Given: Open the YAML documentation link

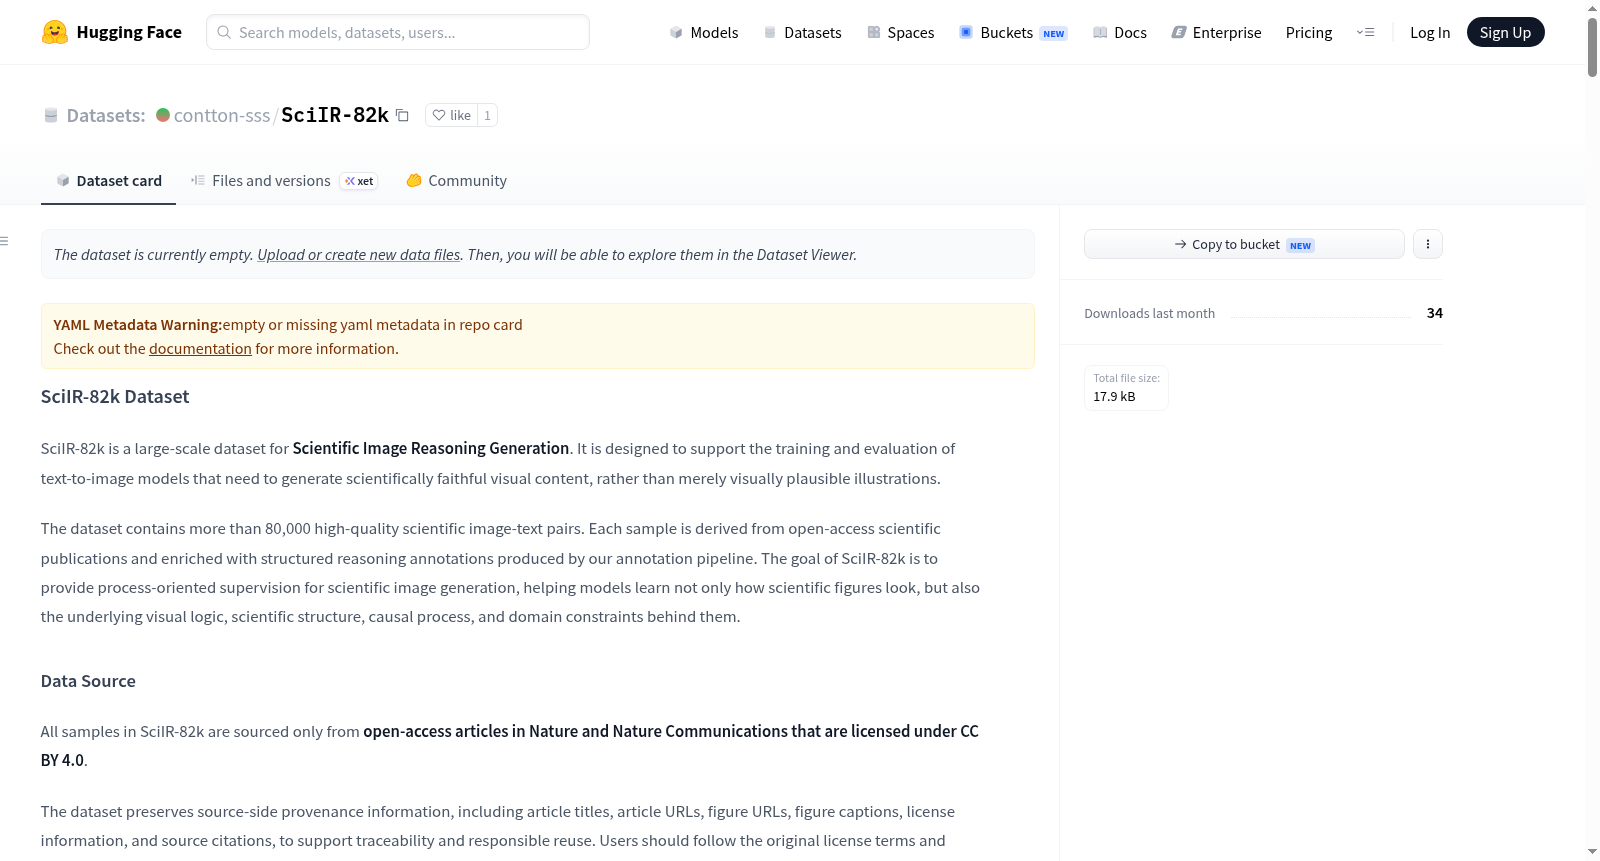Looking at the screenshot, I should 200,348.
